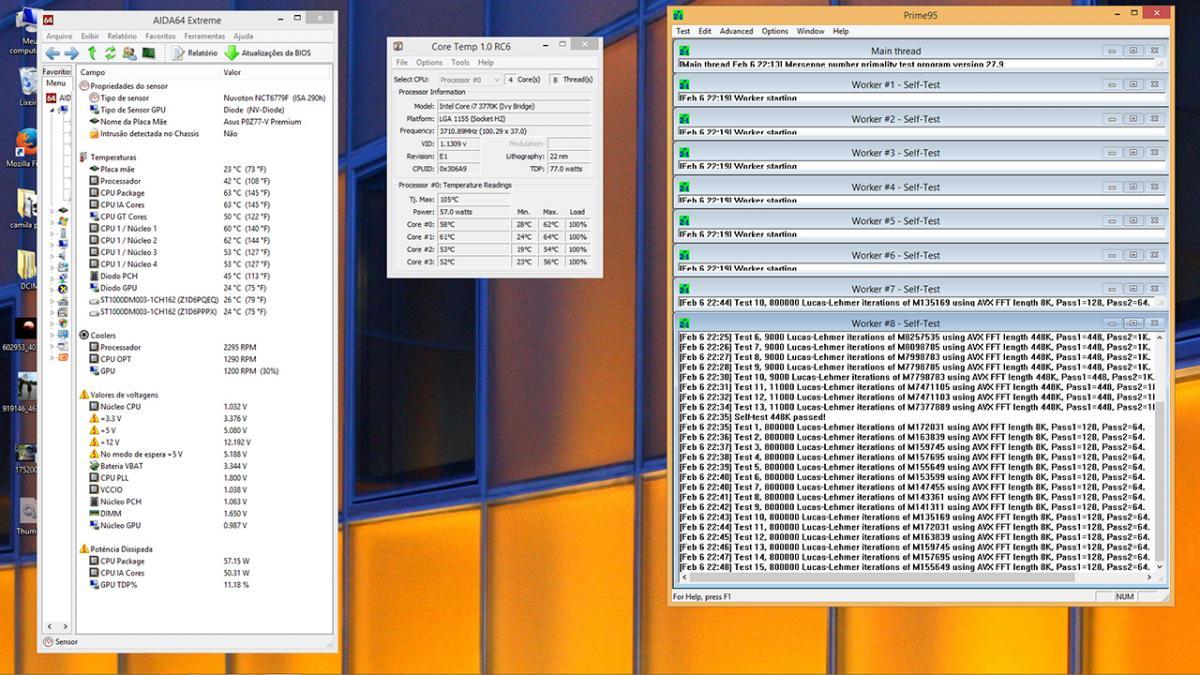1200x675 pixels.
Task: Open the Test menu in Prime95
Action: (683, 31)
